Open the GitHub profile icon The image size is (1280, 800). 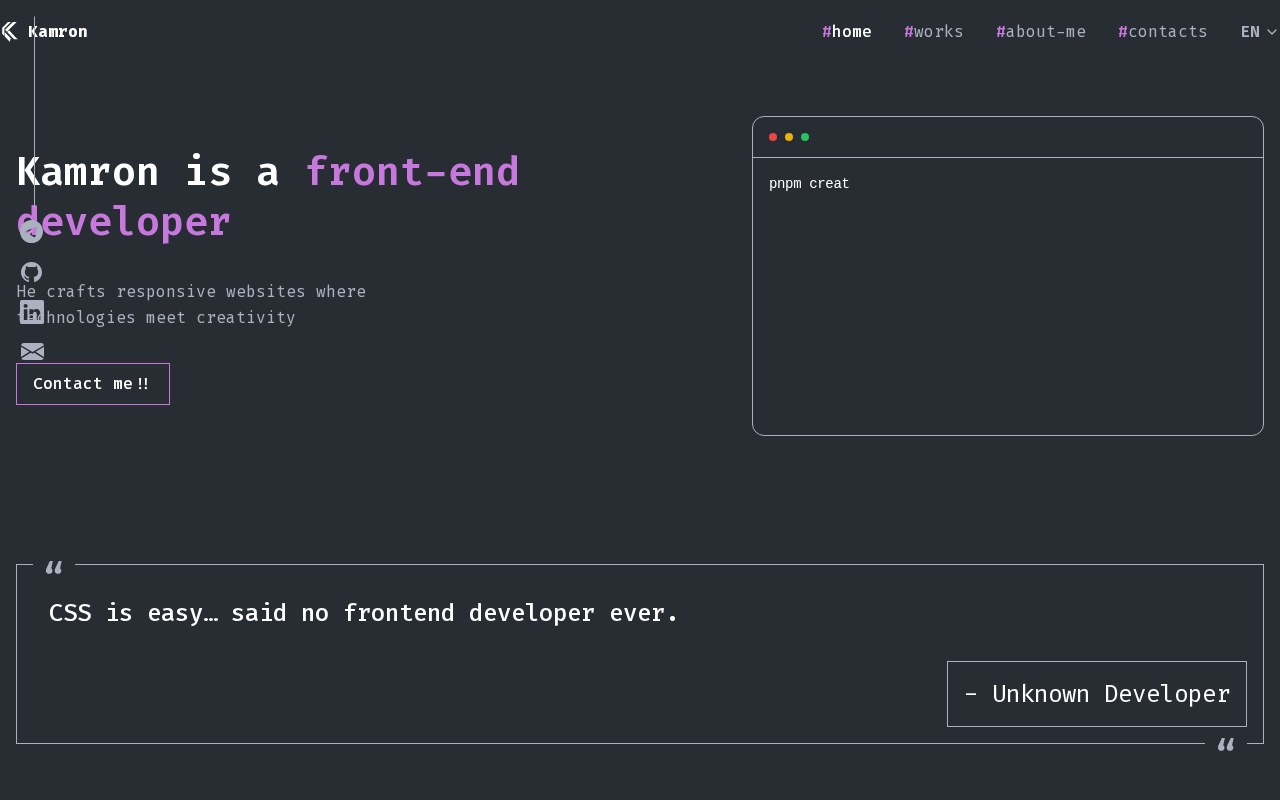32,272
